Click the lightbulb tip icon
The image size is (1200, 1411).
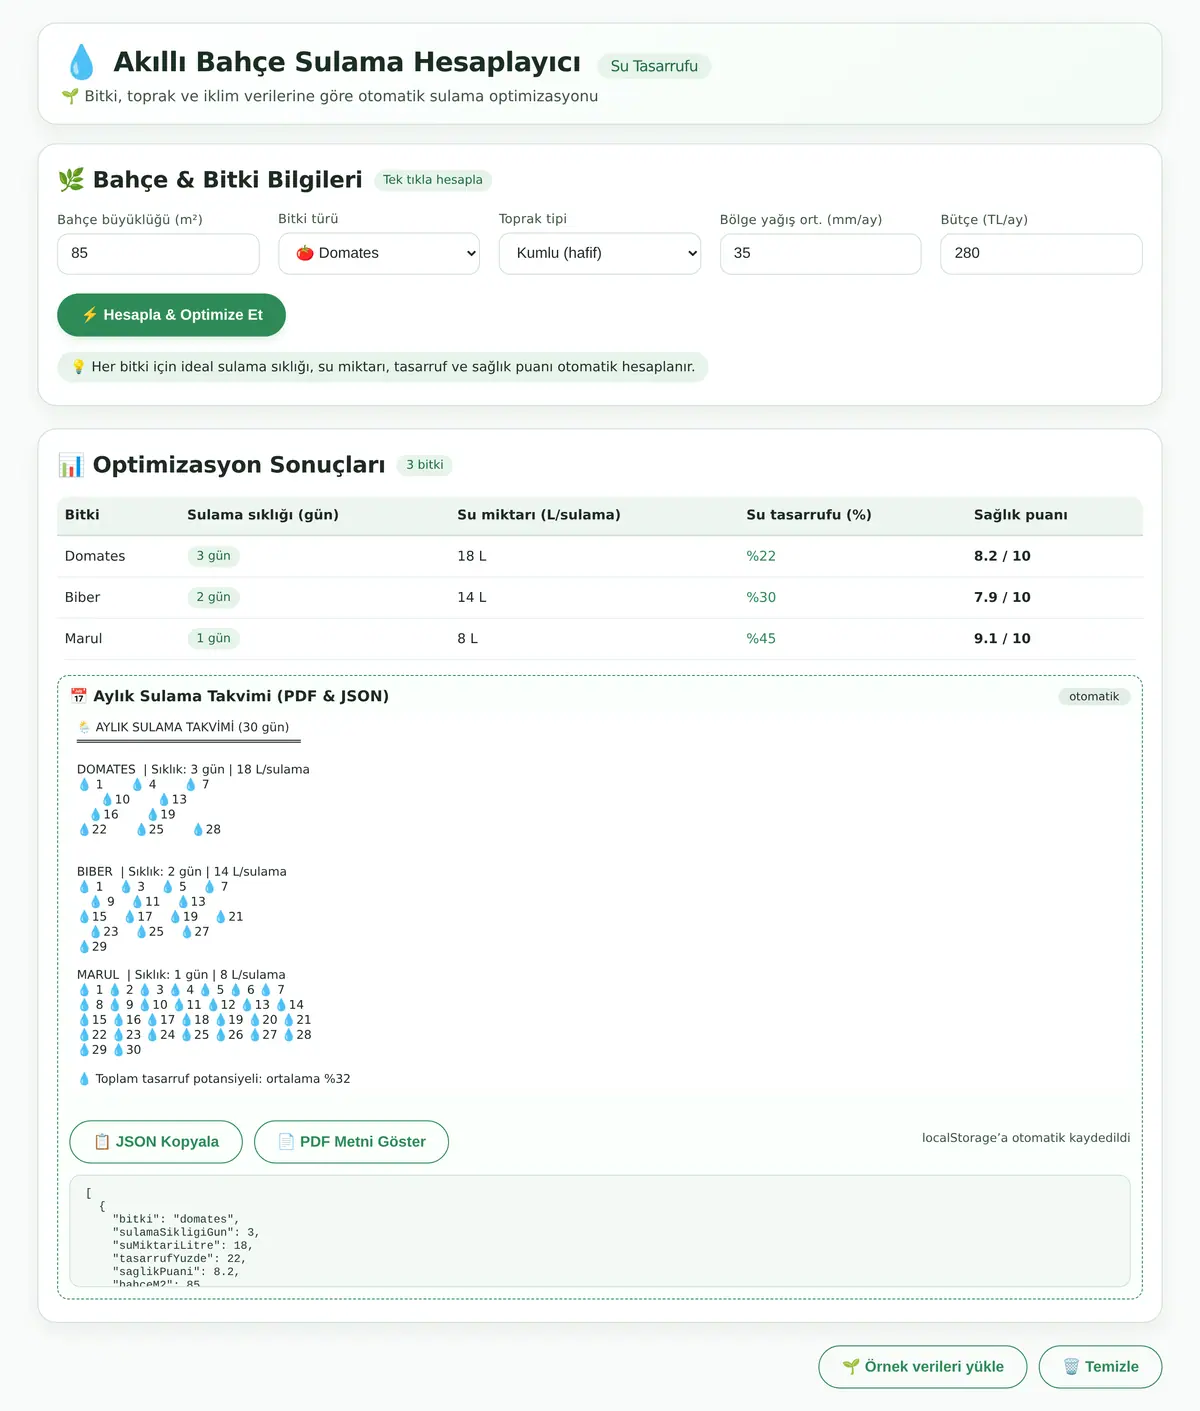click(x=79, y=367)
